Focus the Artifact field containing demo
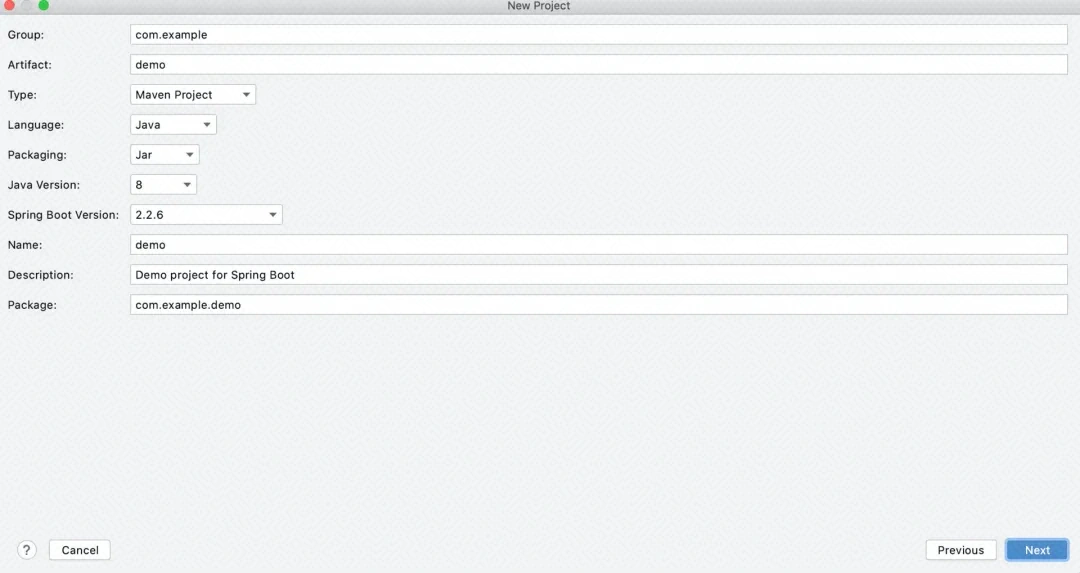This screenshot has height=573, width=1080. point(599,65)
